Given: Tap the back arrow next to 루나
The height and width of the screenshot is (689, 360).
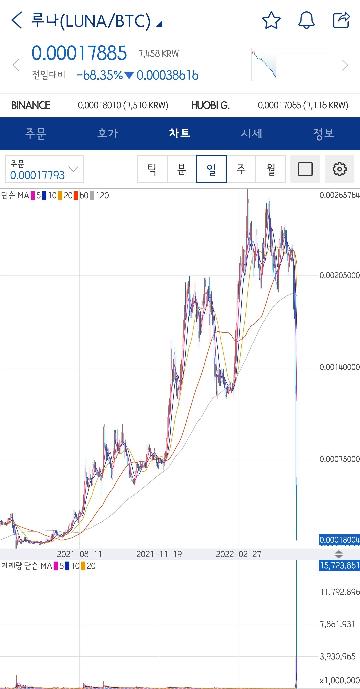Looking at the screenshot, I should (x=16, y=20).
